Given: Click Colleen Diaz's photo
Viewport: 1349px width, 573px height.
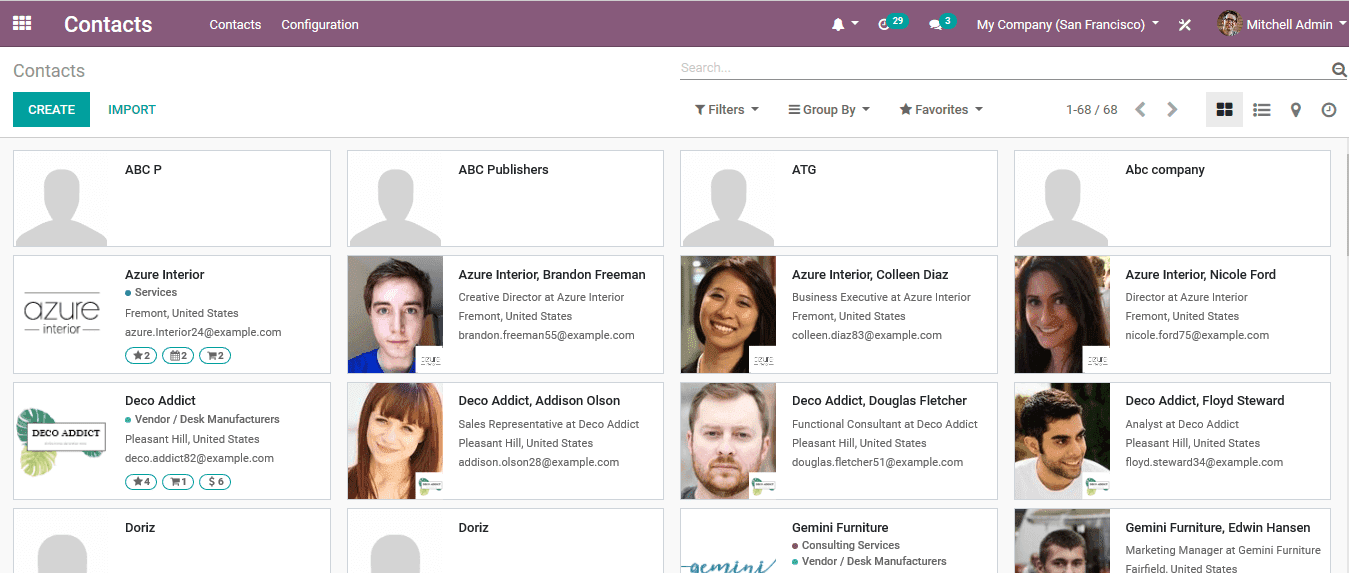Looking at the screenshot, I should pos(728,314).
